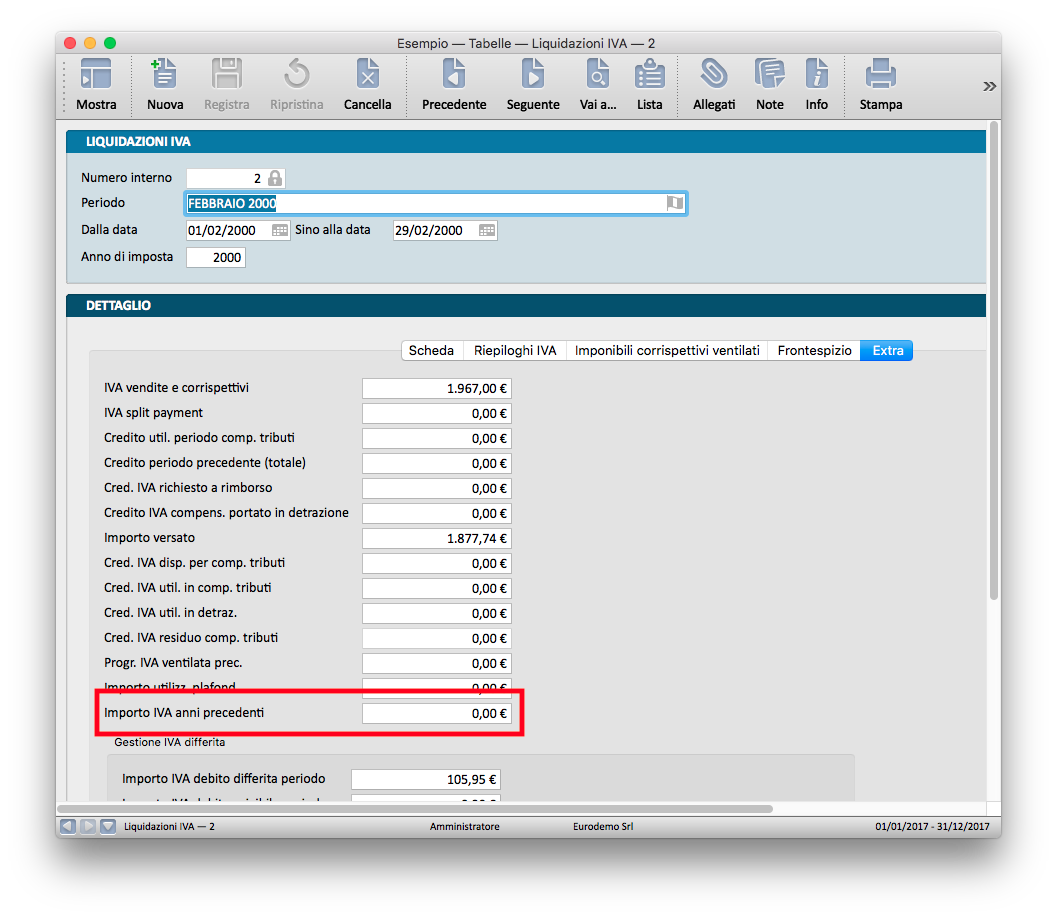Click the Mostra toolbar icon
The height and width of the screenshot is (918, 1057).
click(x=96, y=76)
